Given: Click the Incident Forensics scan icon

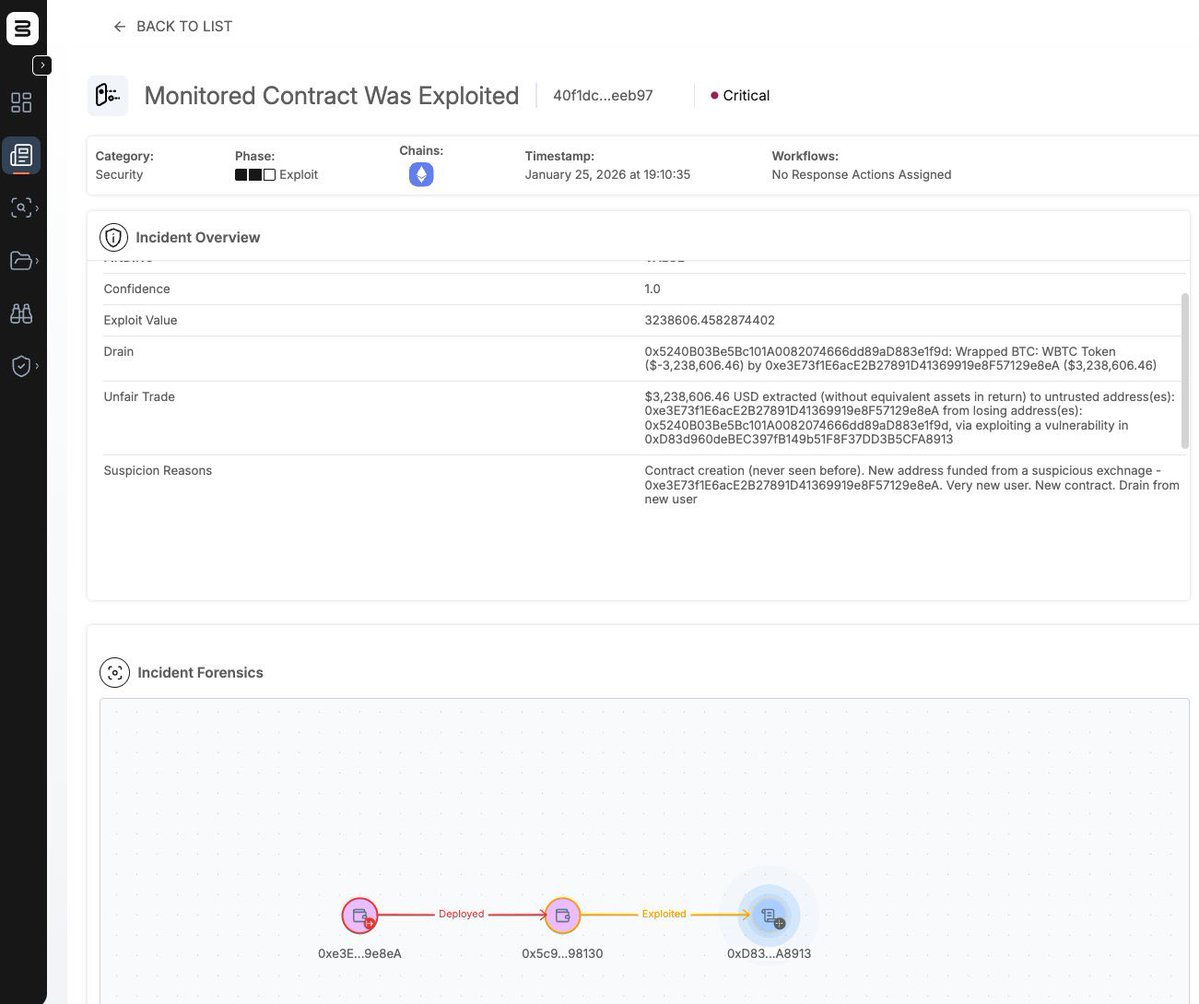Looking at the screenshot, I should point(115,673).
